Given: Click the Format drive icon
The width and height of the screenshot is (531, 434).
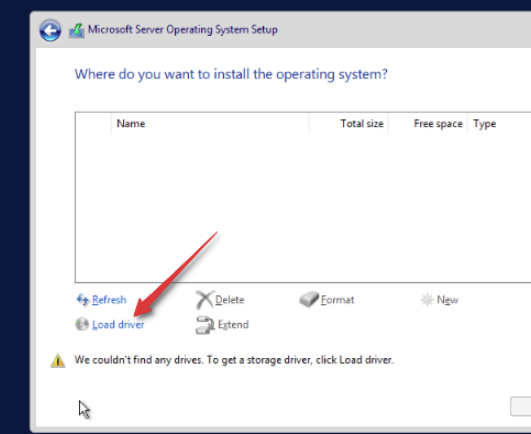Looking at the screenshot, I should click(x=309, y=299).
